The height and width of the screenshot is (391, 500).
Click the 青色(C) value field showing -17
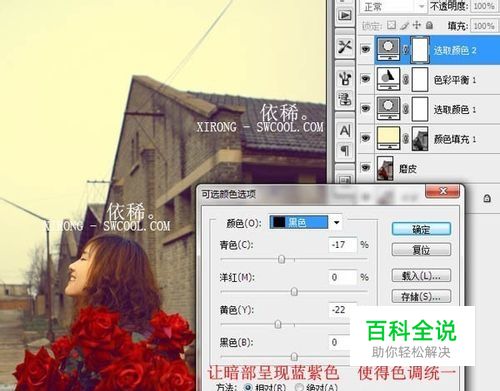coord(343,245)
